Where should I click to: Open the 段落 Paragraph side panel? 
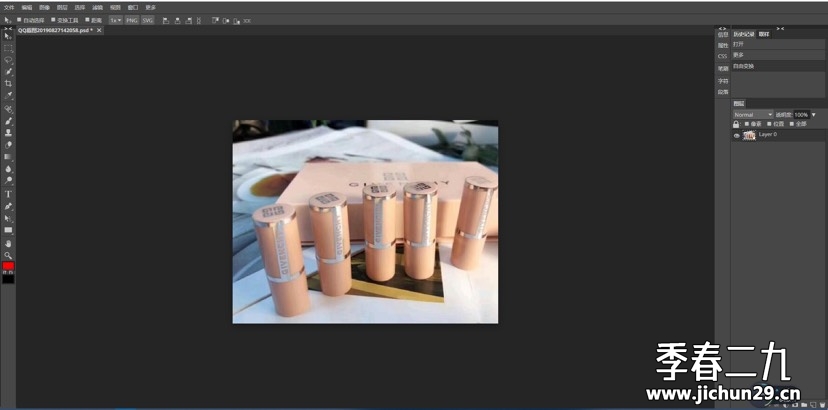pos(723,92)
